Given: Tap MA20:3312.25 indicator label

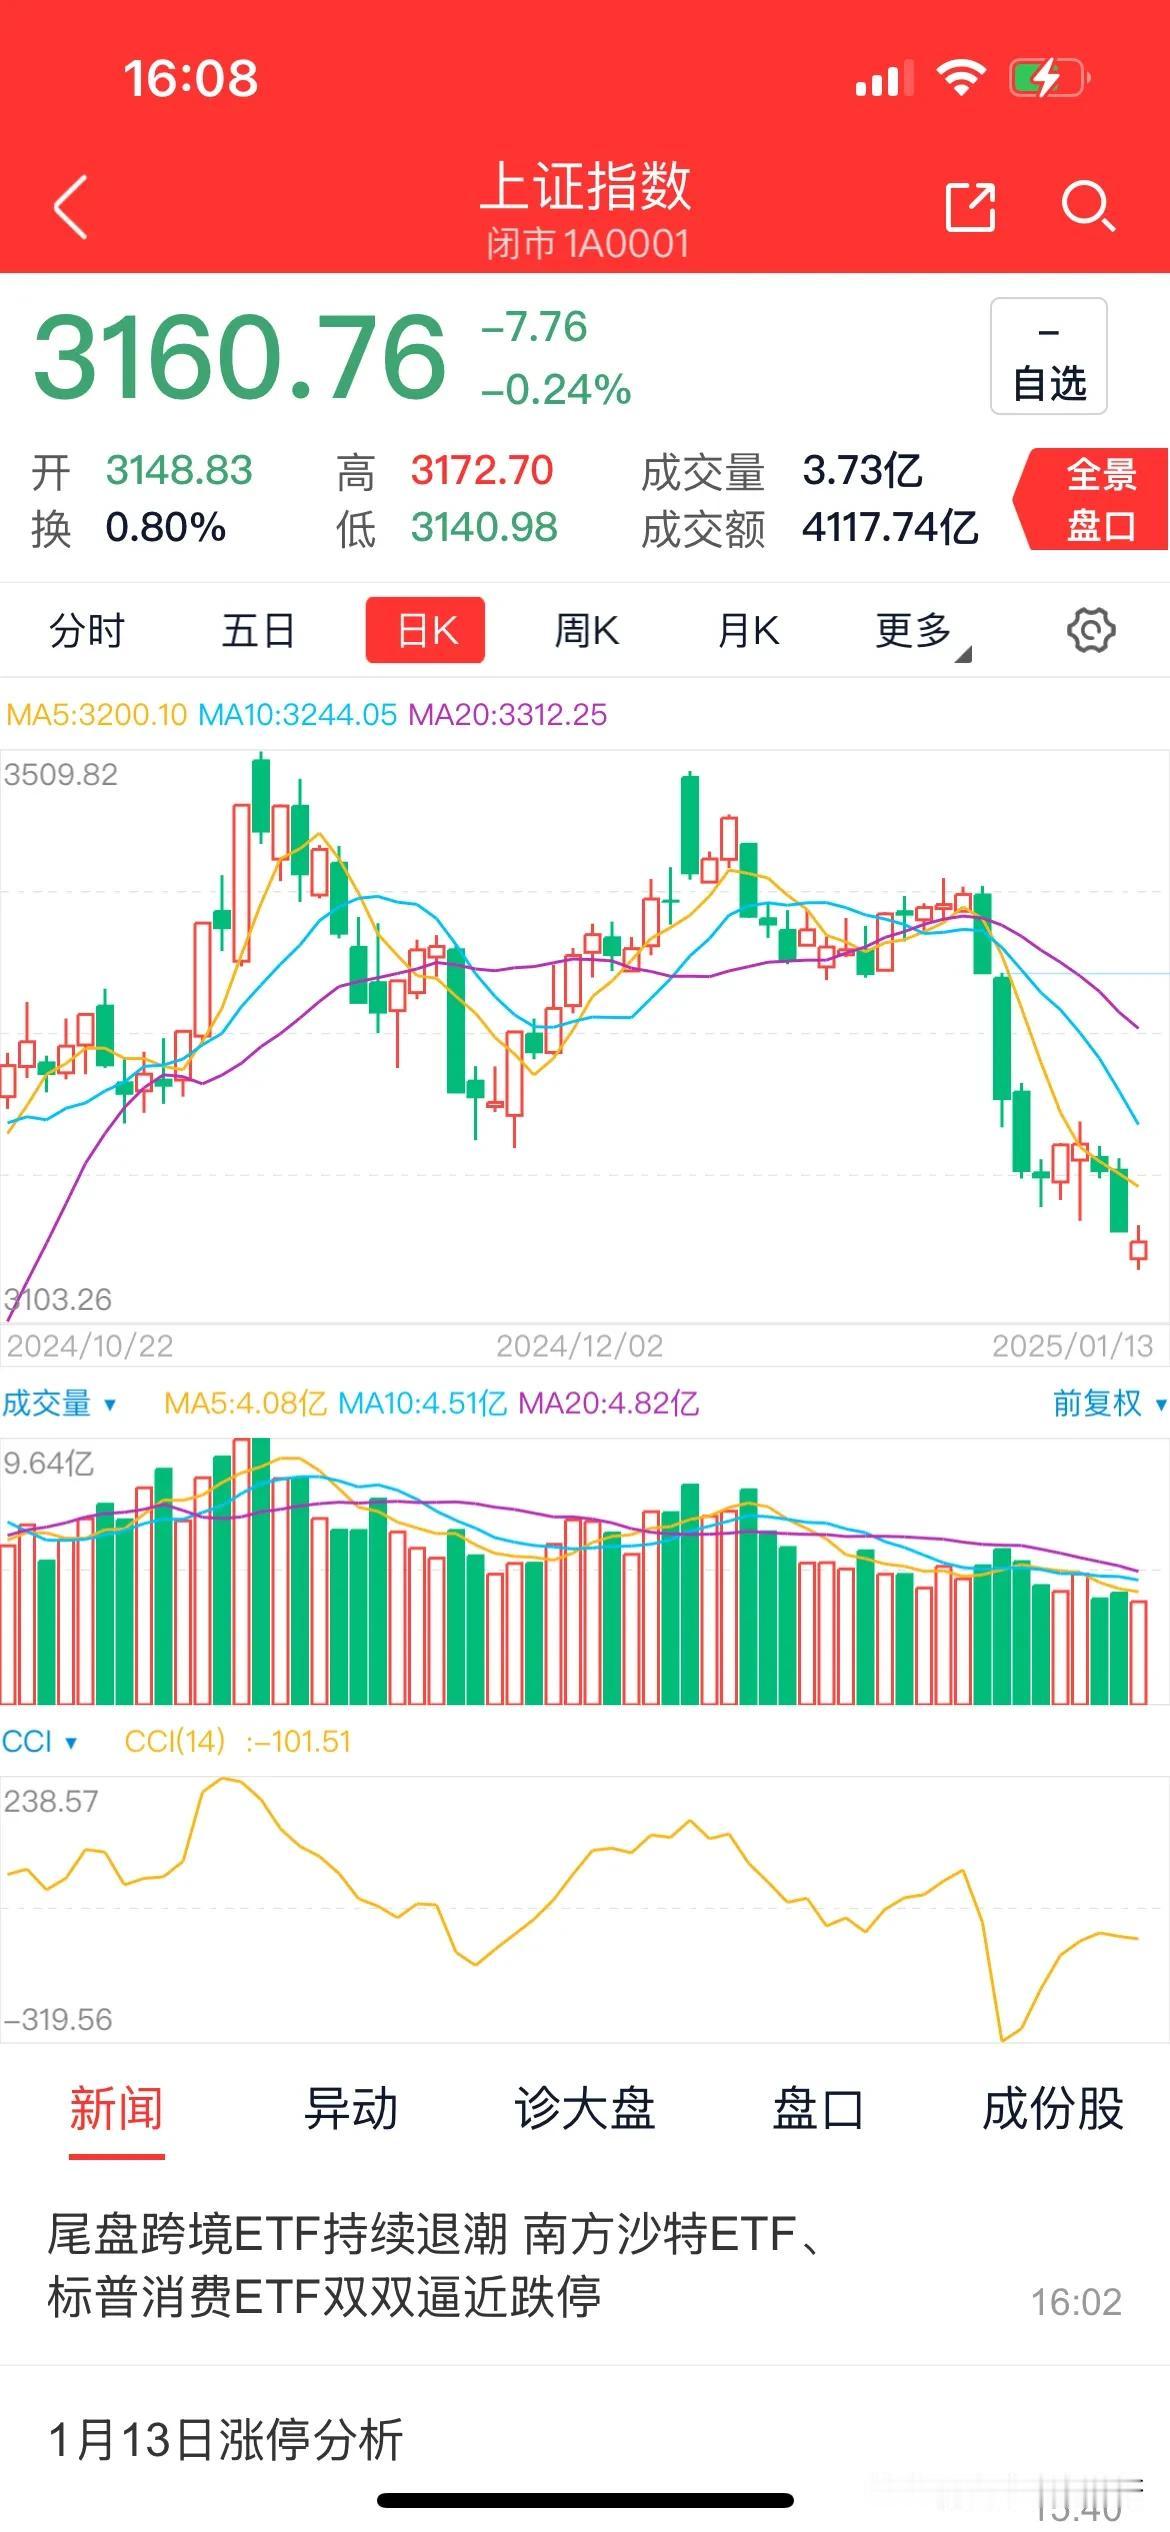Looking at the screenshot, I should pos(508,714).
